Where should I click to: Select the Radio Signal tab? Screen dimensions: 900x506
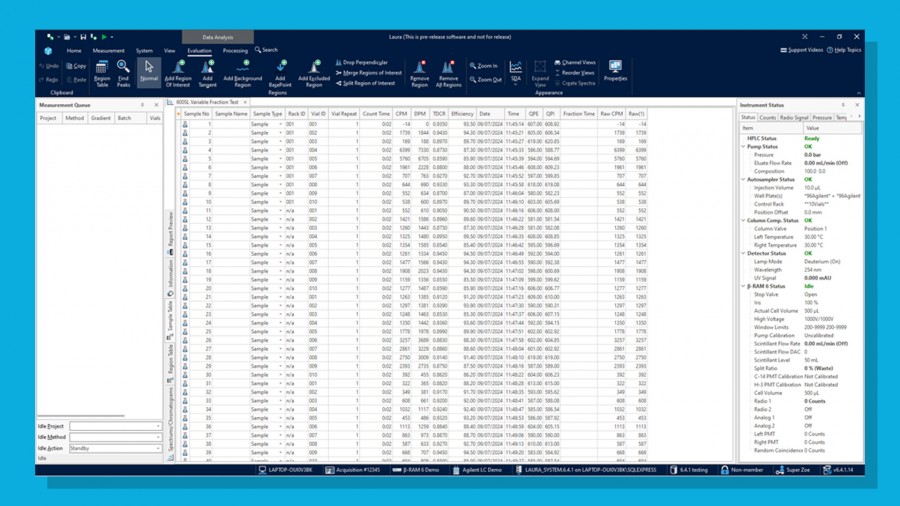794,118
